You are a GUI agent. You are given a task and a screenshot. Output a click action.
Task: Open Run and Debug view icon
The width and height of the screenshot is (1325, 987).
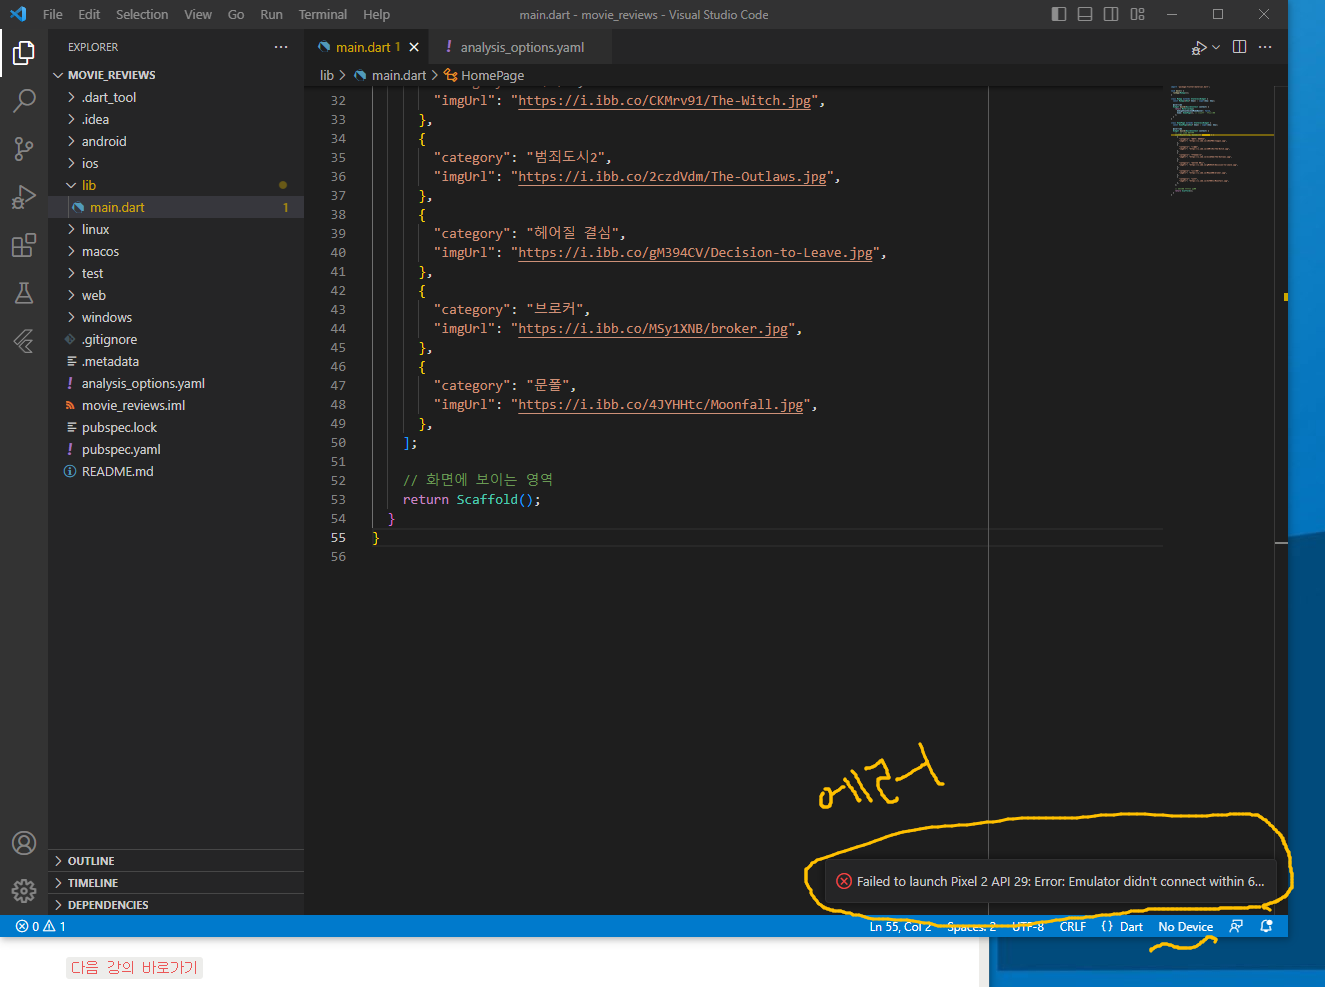24,197
